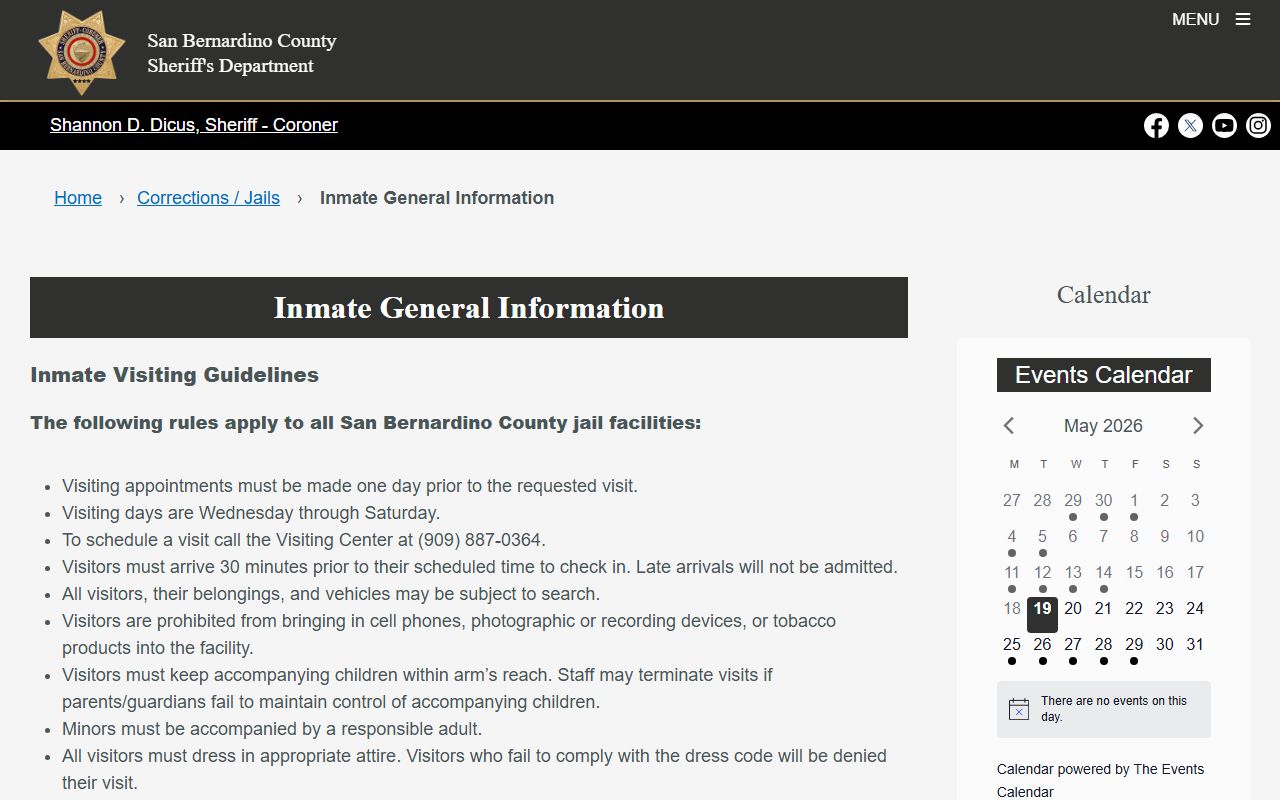Open the X (Twitter) social icon
Viewport: 1280px width, 800px height.
[x=1190, y=125]
